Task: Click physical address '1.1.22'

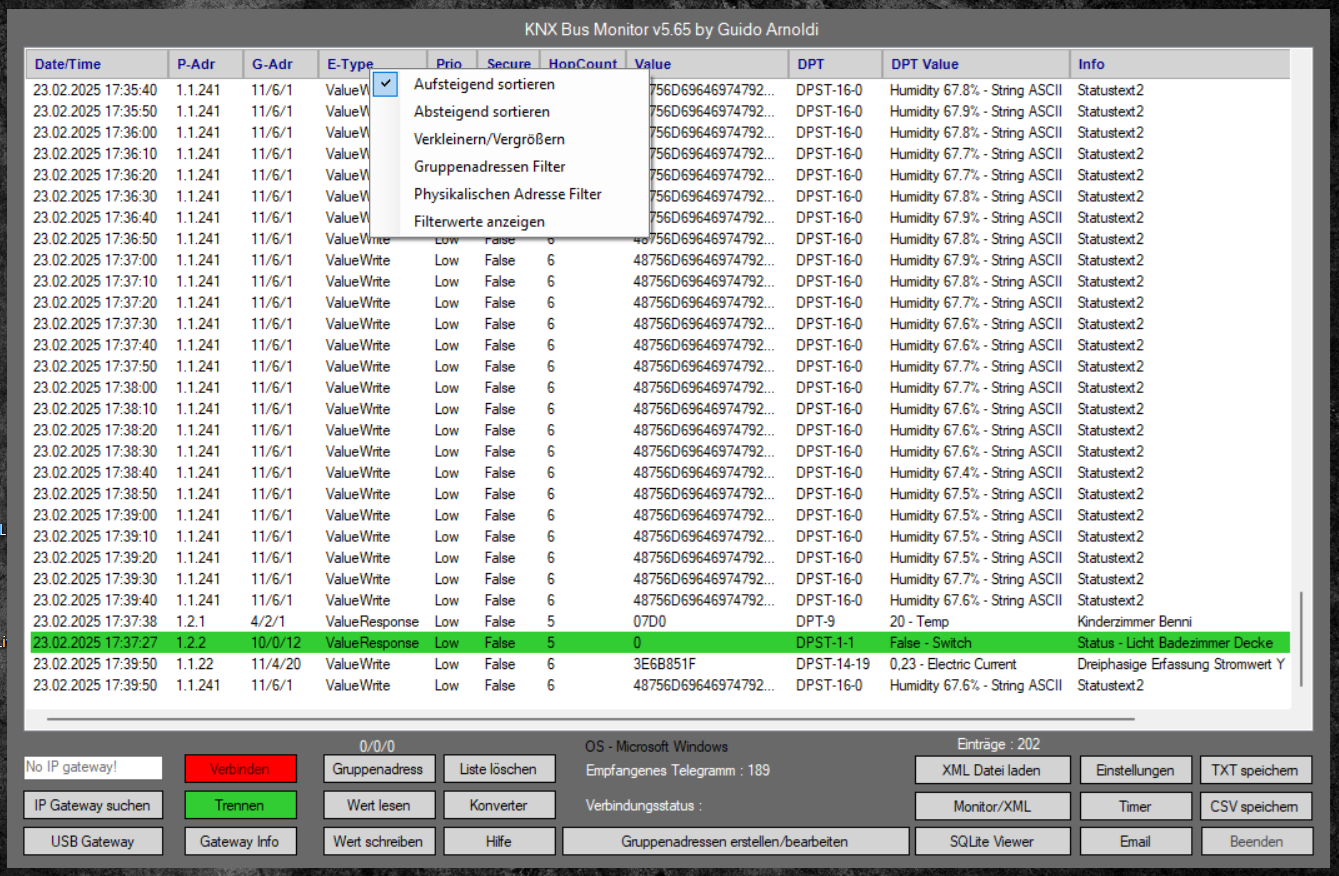Action: (195, 664)
